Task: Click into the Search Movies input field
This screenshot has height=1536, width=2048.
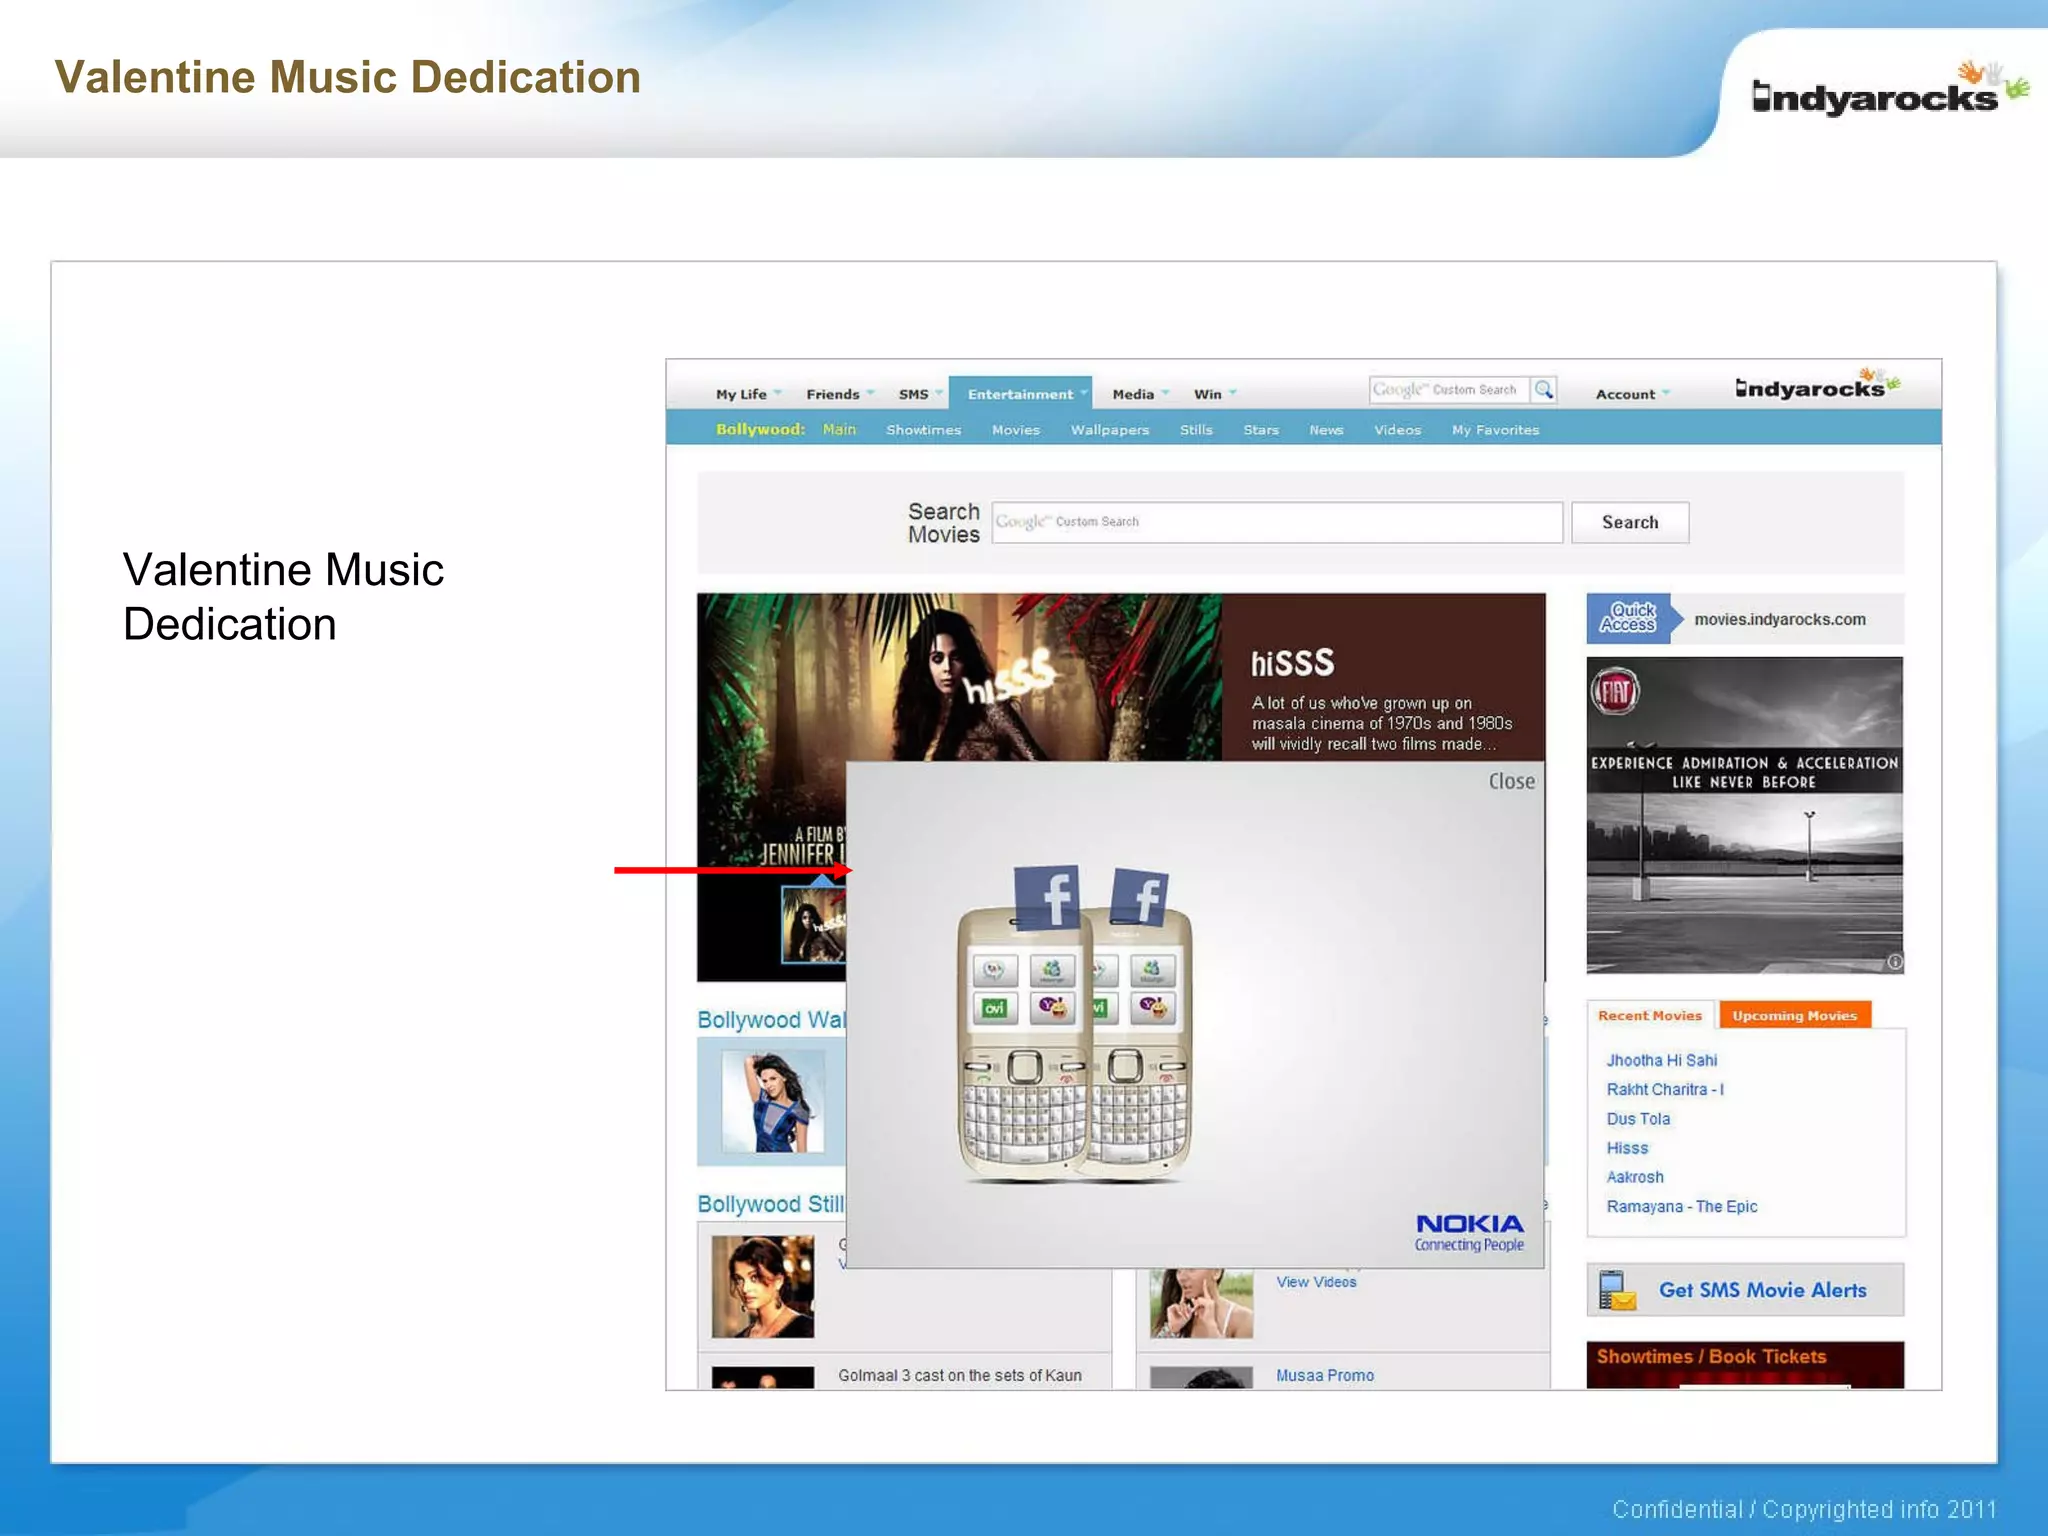Action: tap(1277, 522)
